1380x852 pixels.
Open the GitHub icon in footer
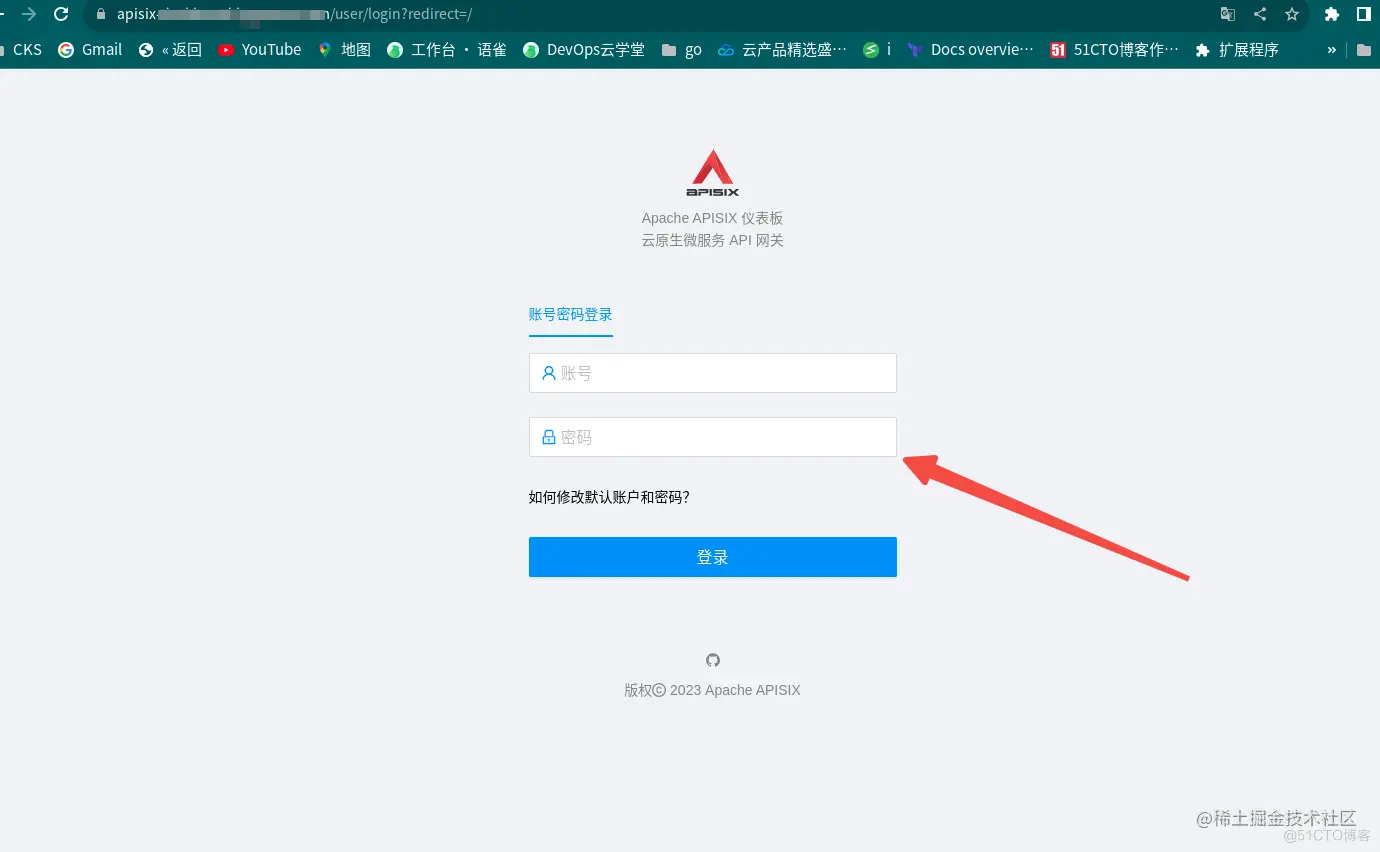713,660
